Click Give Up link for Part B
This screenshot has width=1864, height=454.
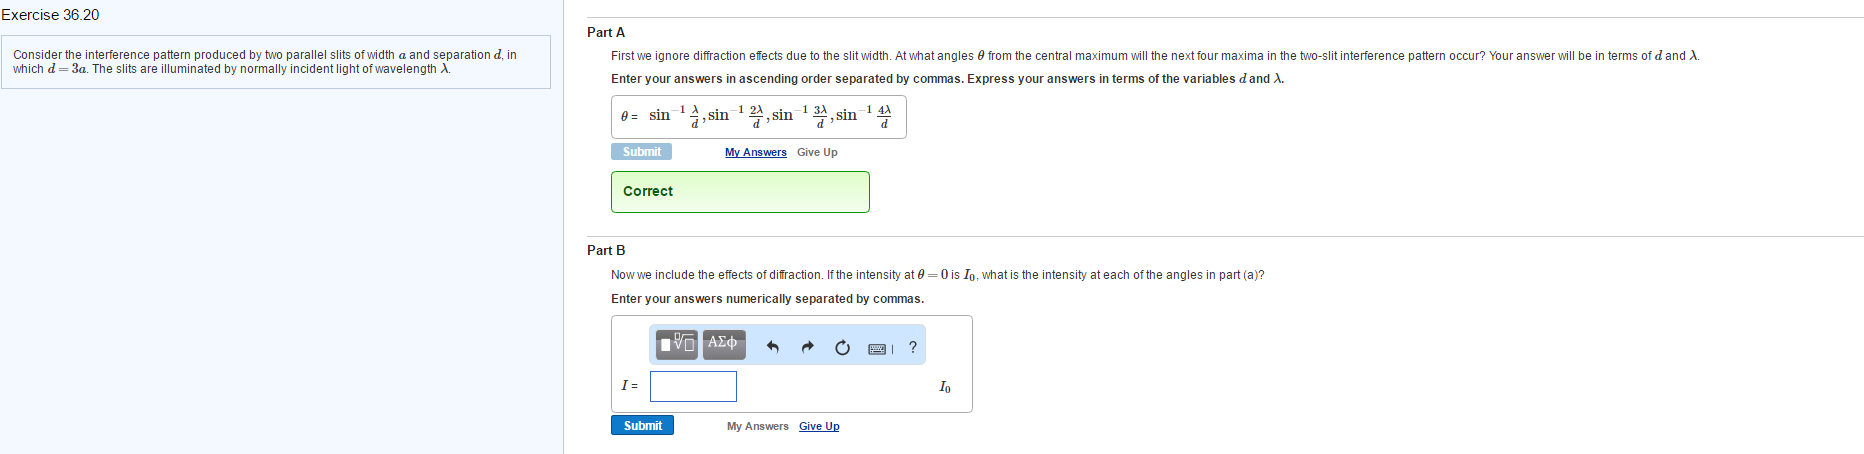(x=819, y=426)
